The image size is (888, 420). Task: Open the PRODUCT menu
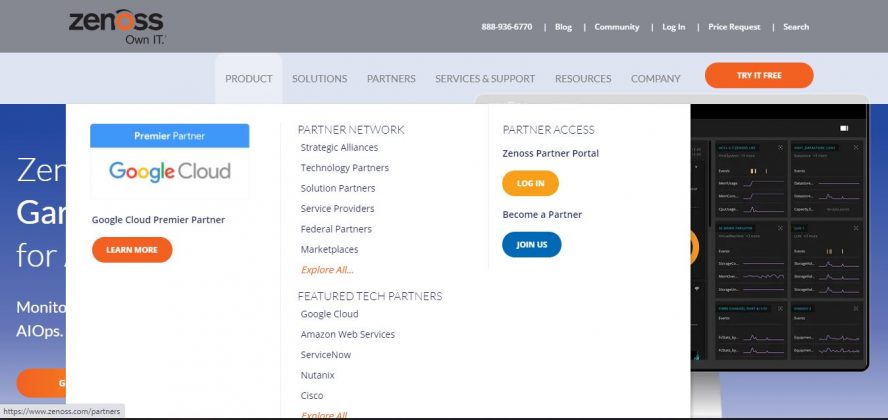point(249,79)
